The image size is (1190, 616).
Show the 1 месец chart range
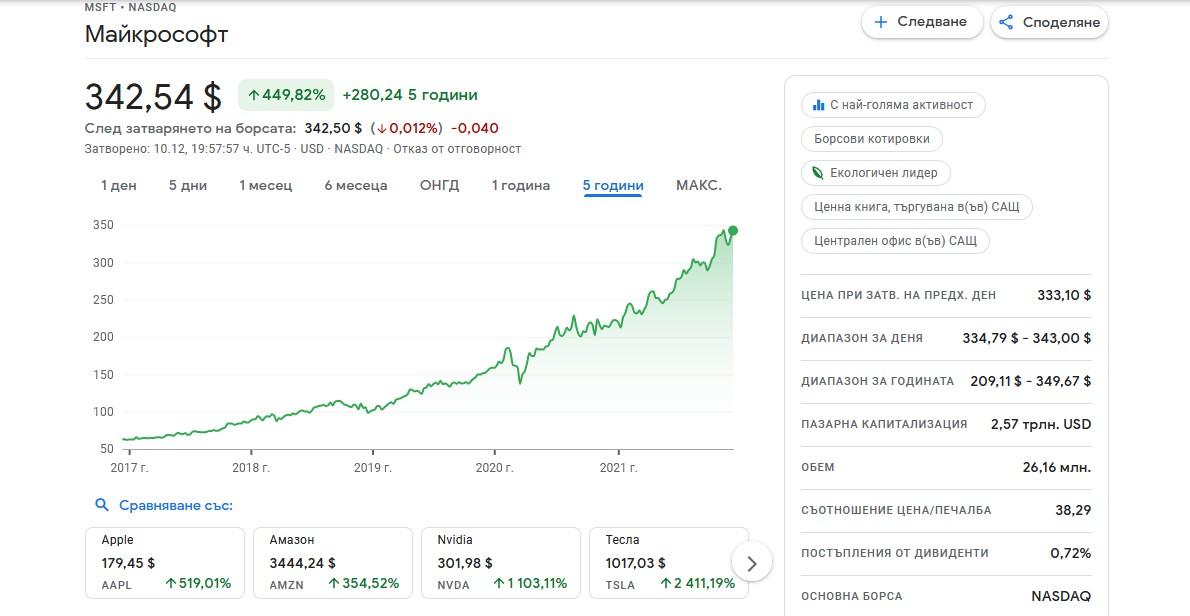point(265,186)
